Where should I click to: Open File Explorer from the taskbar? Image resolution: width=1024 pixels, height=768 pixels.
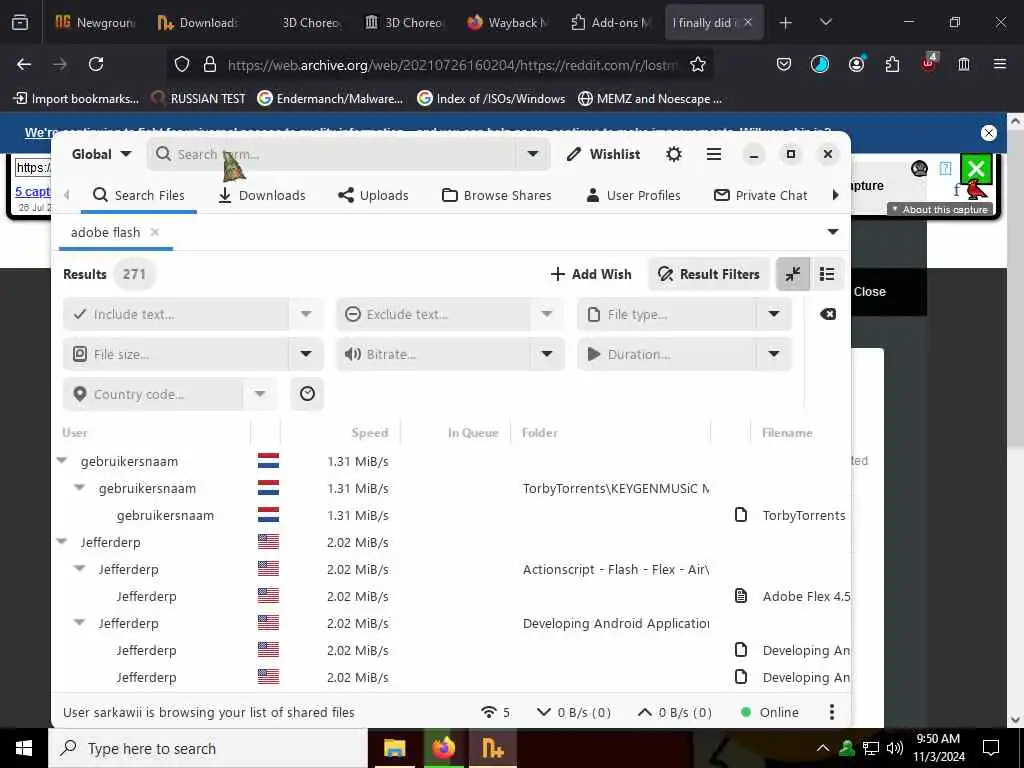(x=394, y=748)
